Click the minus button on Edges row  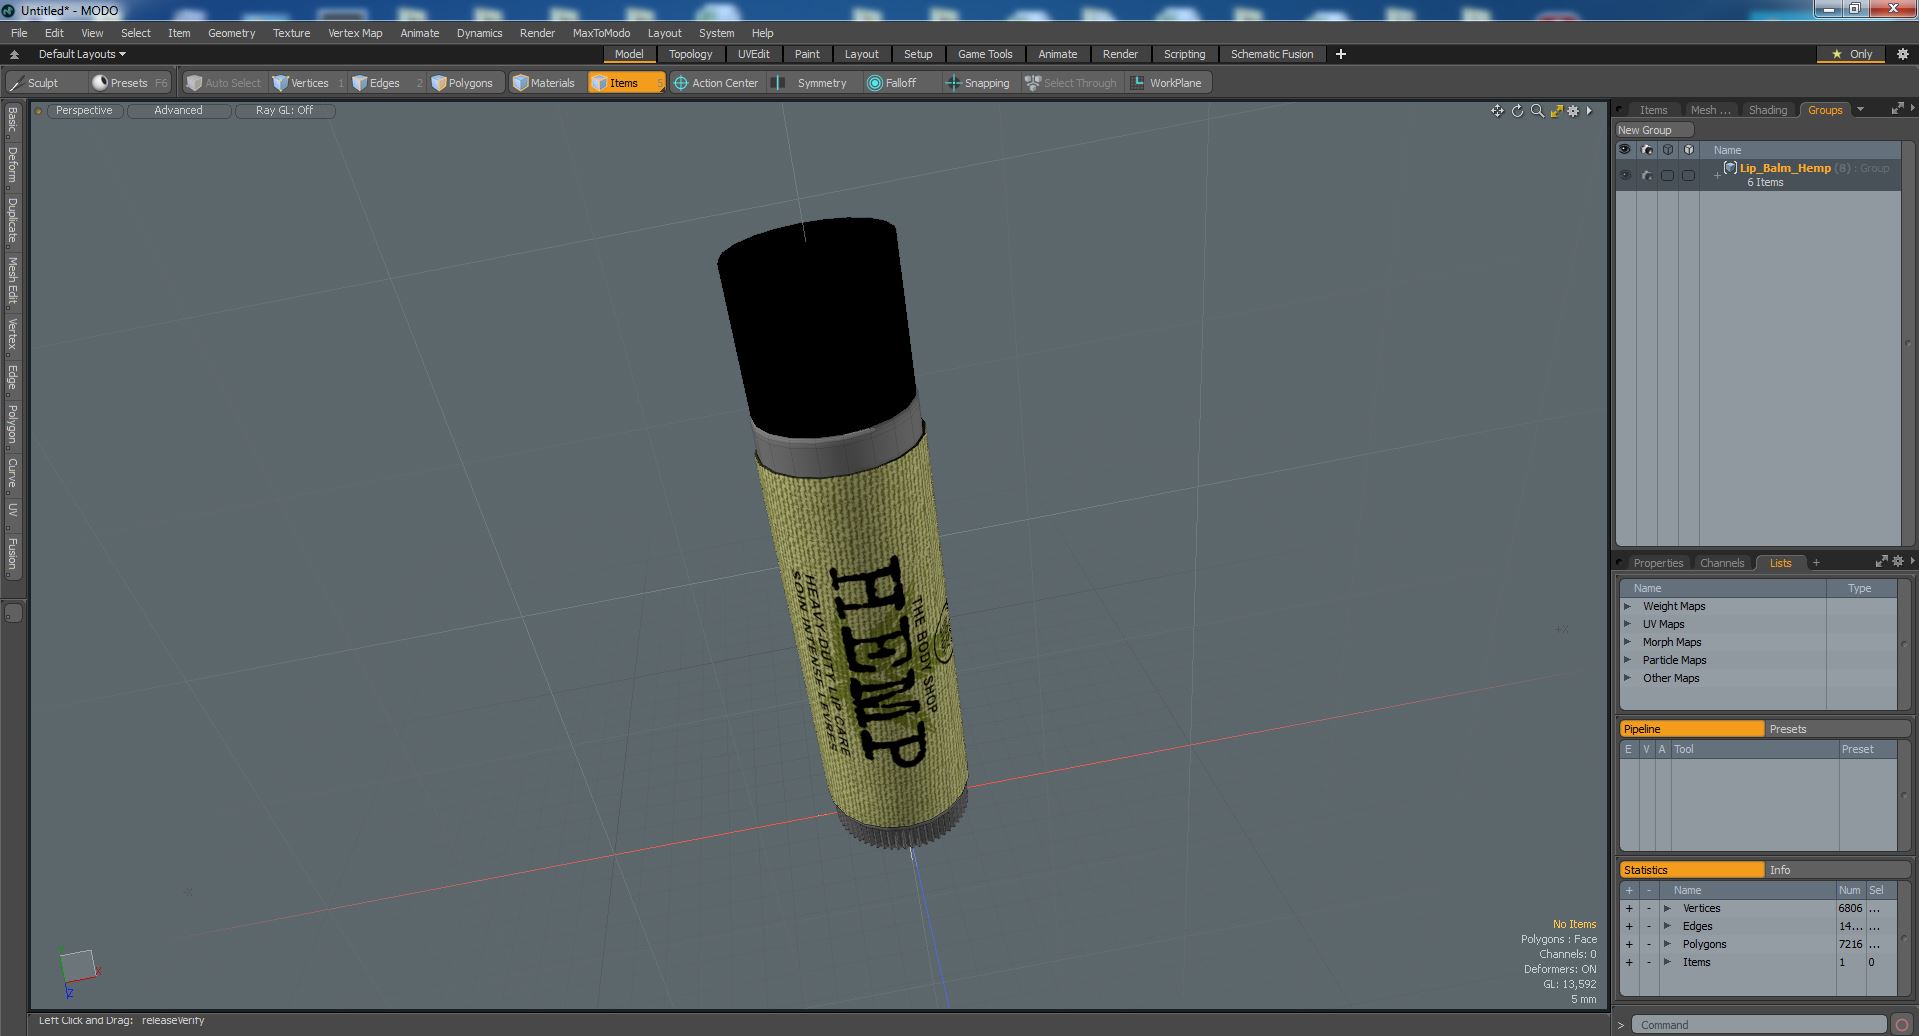point(1649,926)
